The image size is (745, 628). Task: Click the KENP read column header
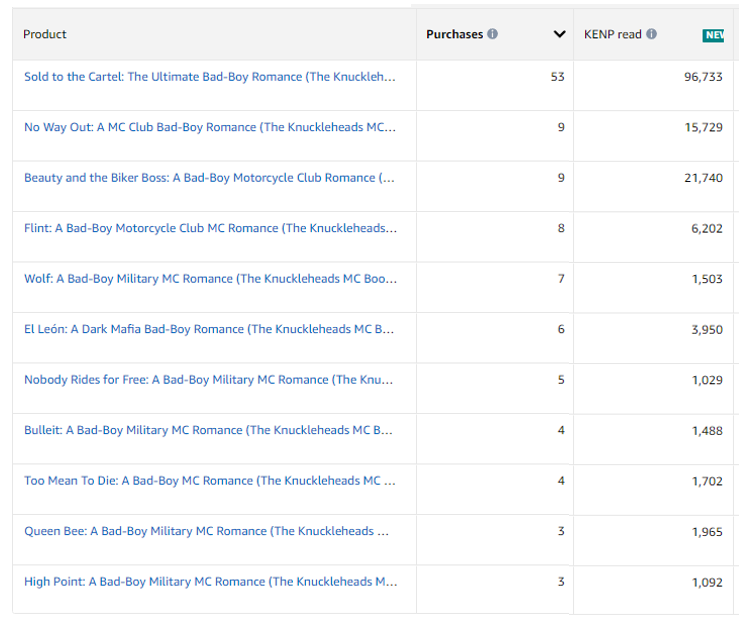(612, 34)
